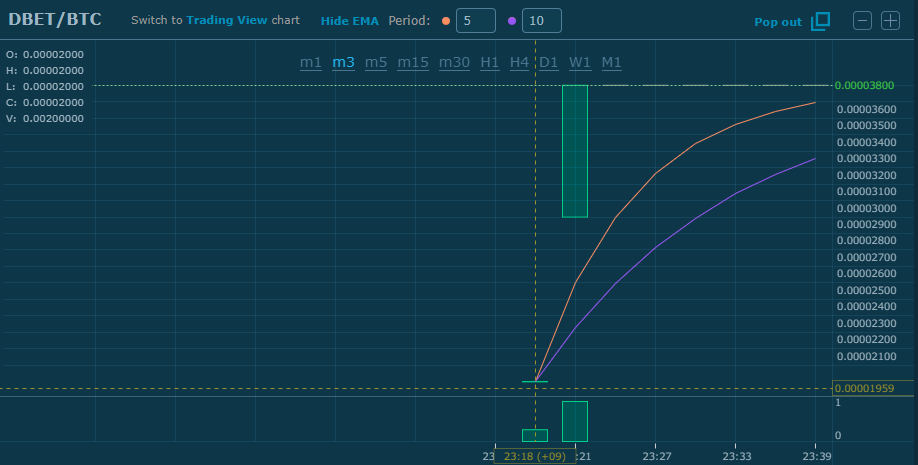Viewport: 918px width, 465px height.
Task: Zoom out with the minus icon
Action: click(x=862, y=20)
